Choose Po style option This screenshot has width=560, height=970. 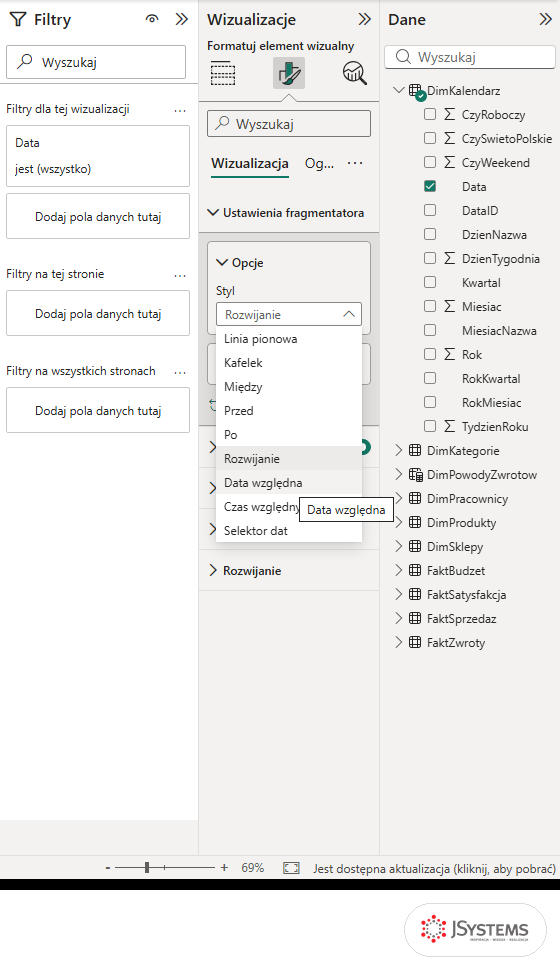289,435
